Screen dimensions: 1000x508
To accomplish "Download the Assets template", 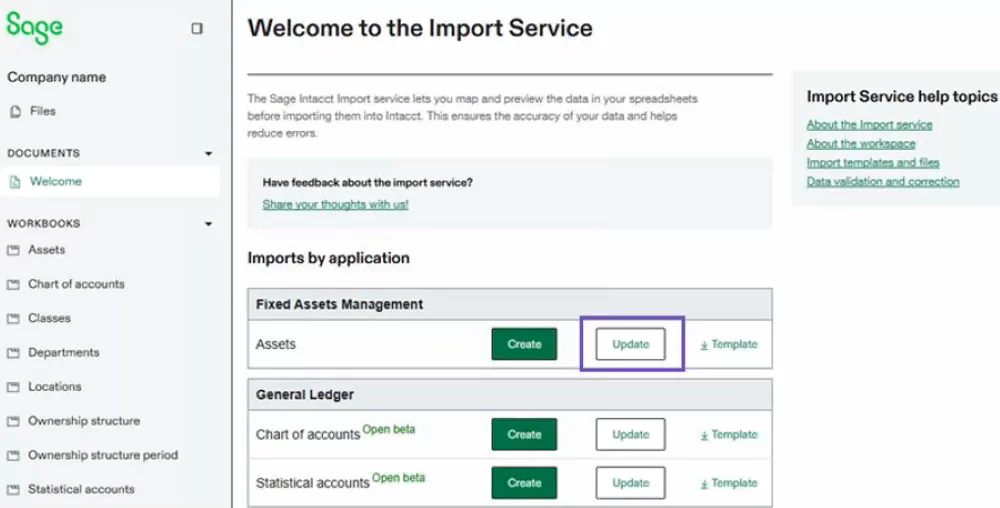I will tap(728, 344).
